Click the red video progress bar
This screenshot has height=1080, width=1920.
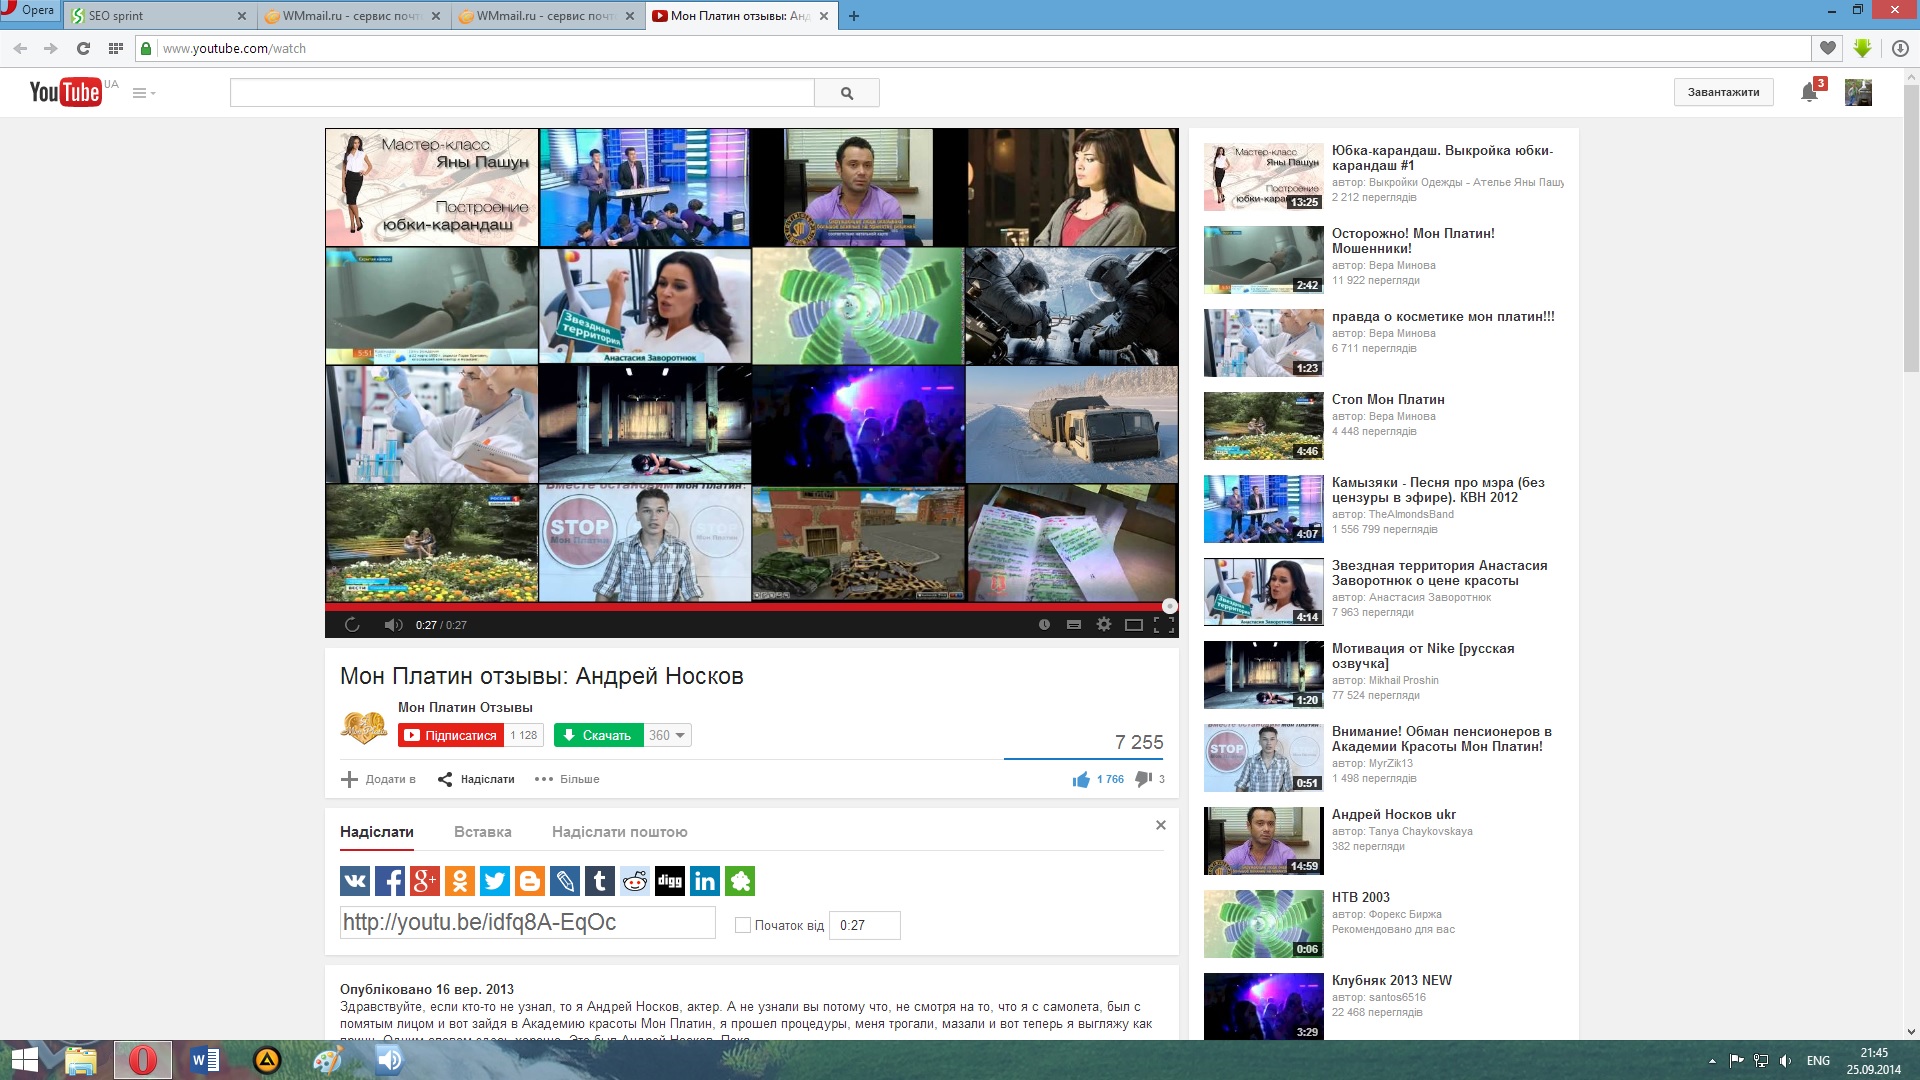coord(745,606)
